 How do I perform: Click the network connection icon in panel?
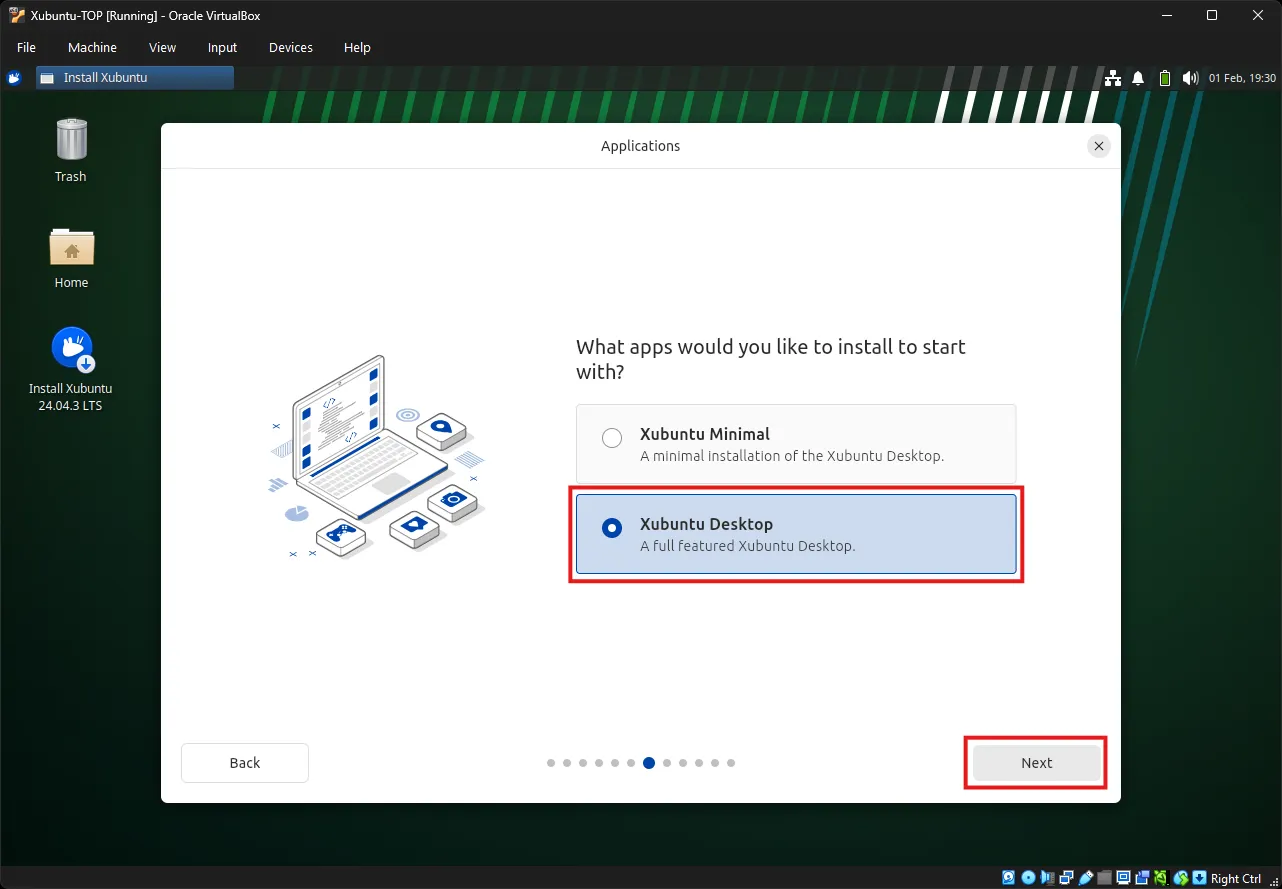tap(1112, 78)
